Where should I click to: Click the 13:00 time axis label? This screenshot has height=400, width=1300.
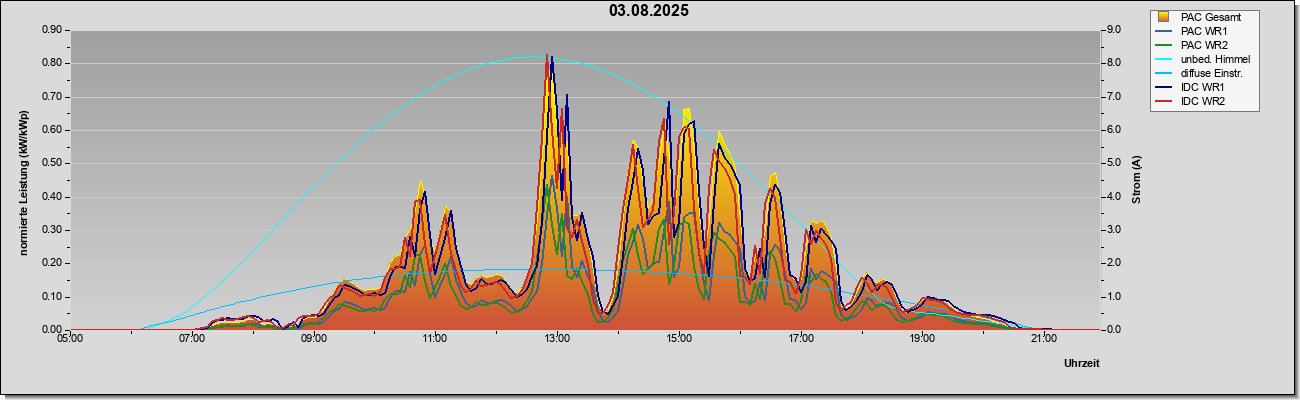557,339
